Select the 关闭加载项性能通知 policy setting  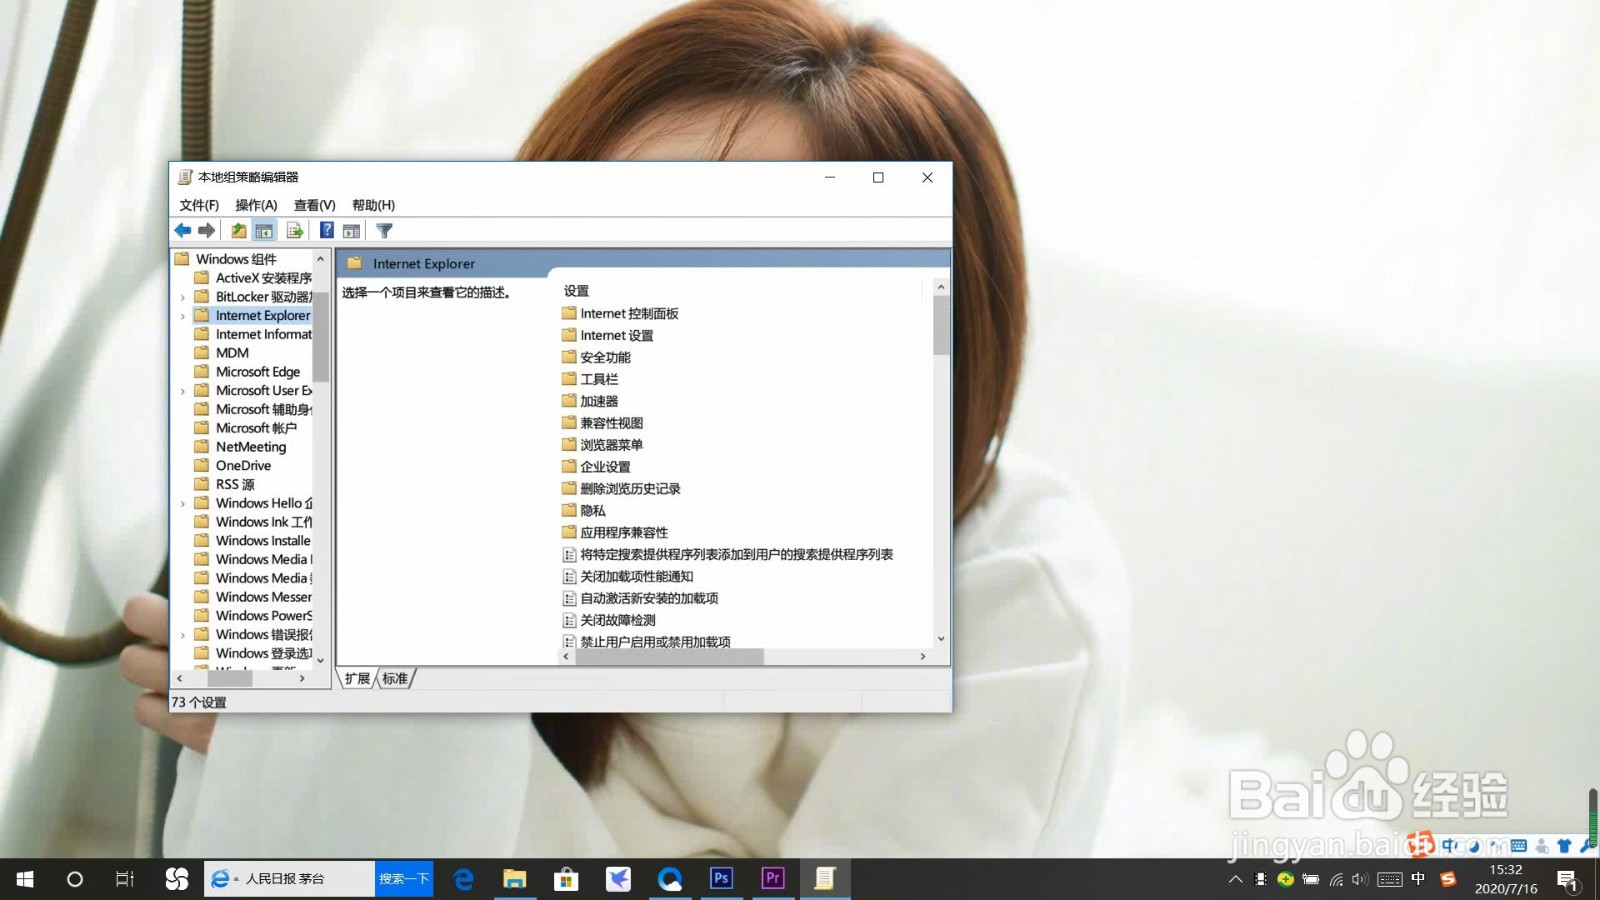[628, 577]
